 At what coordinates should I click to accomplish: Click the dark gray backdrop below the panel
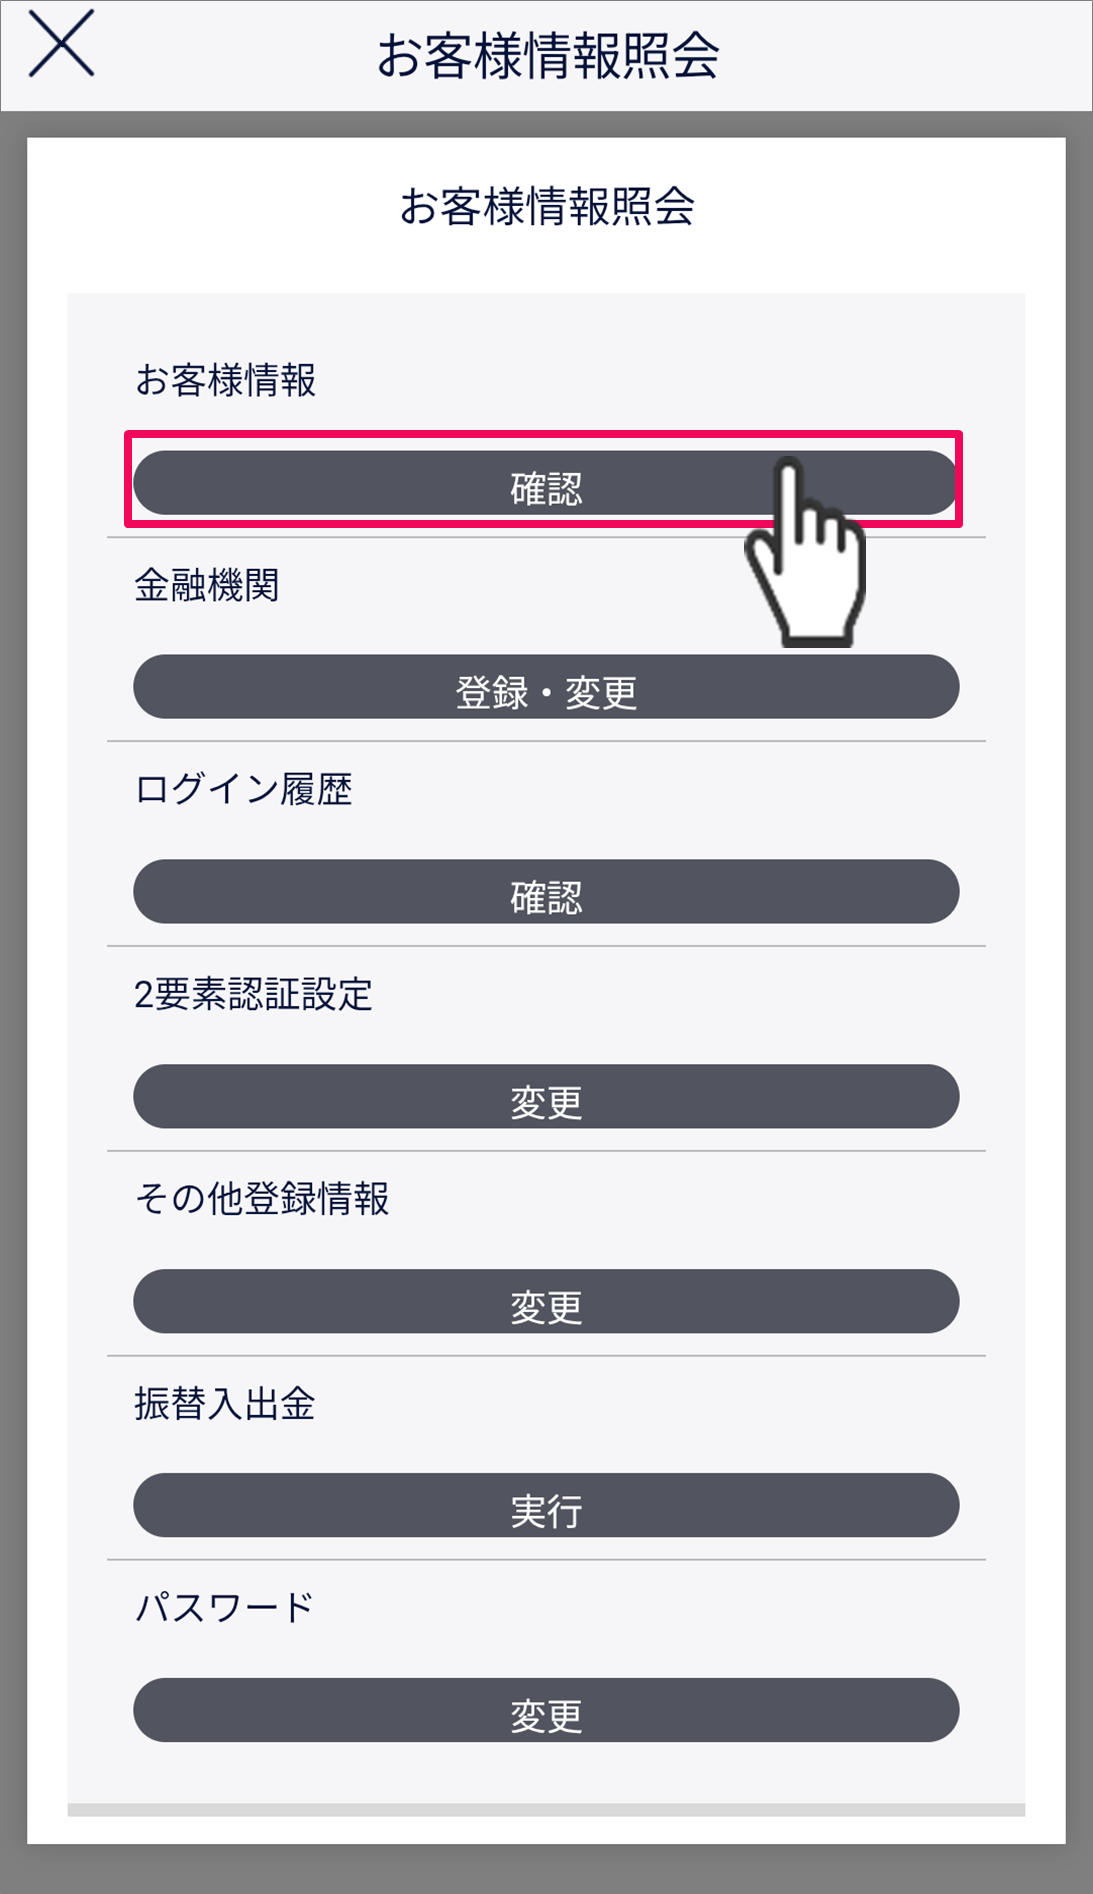546,1870
